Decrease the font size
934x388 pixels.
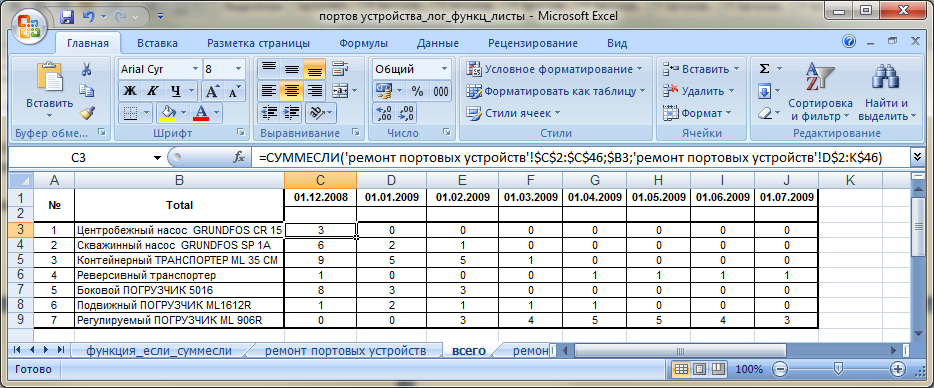coord(234,91)
